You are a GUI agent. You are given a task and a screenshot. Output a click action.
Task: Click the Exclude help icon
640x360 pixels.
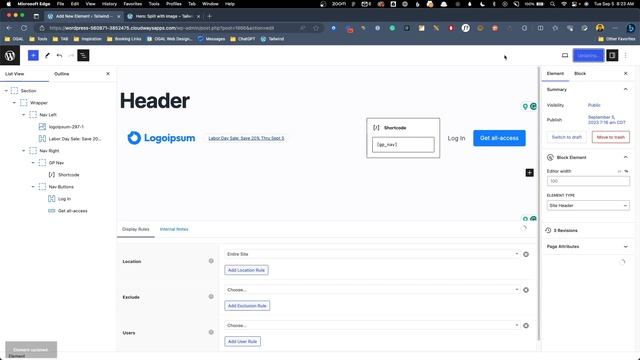(x=211, y=297)
